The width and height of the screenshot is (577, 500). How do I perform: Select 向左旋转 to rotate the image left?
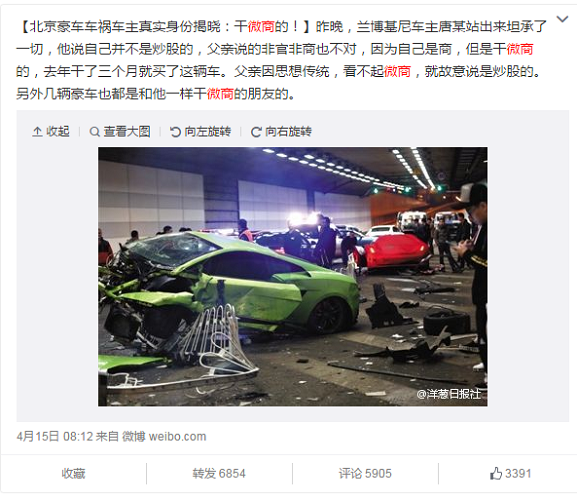tap(208, 132)
